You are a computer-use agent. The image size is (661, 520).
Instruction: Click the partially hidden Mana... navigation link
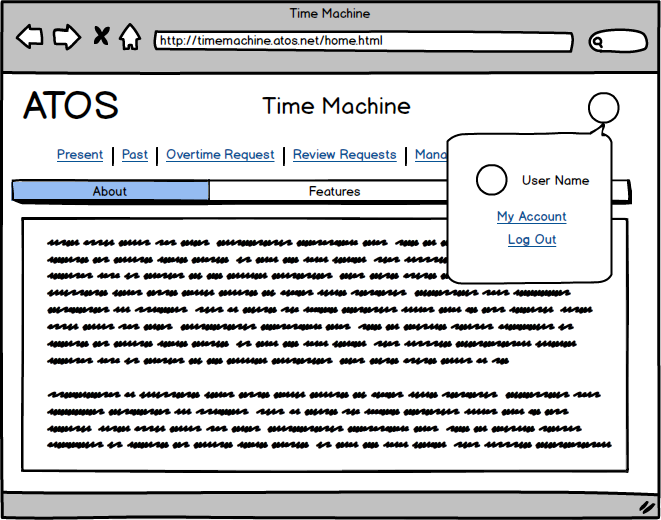(x=430, y=155)
